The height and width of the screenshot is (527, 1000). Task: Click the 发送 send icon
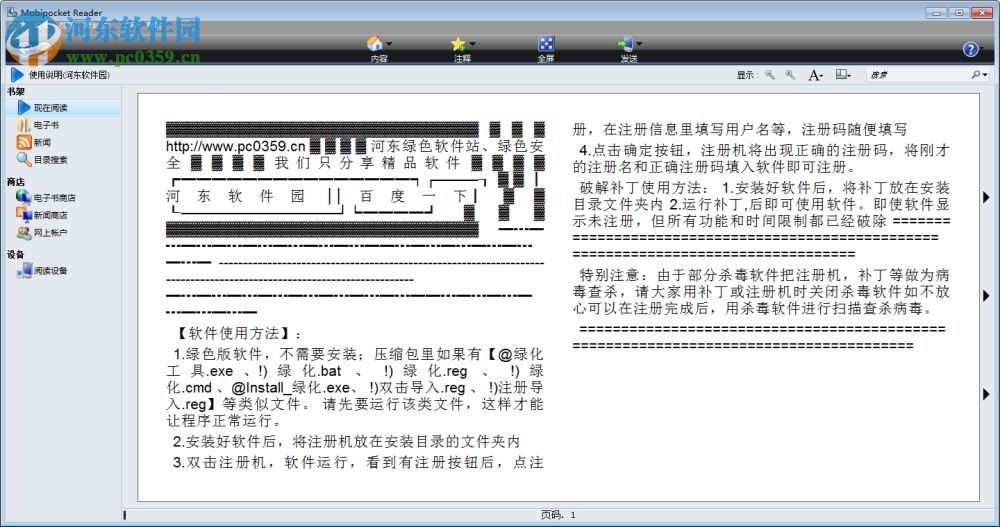[x=625, y=43]
